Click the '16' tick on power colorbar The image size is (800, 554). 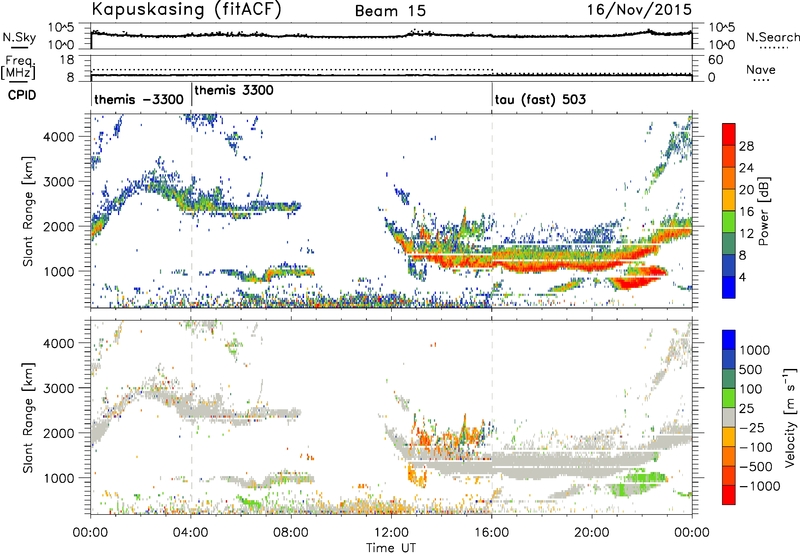pos(746,212)
